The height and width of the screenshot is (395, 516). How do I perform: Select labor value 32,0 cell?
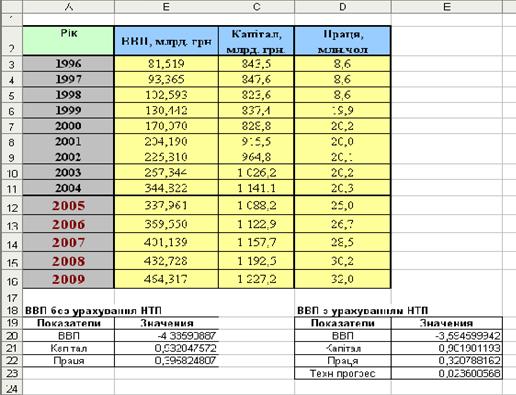[x=343, y=279]
